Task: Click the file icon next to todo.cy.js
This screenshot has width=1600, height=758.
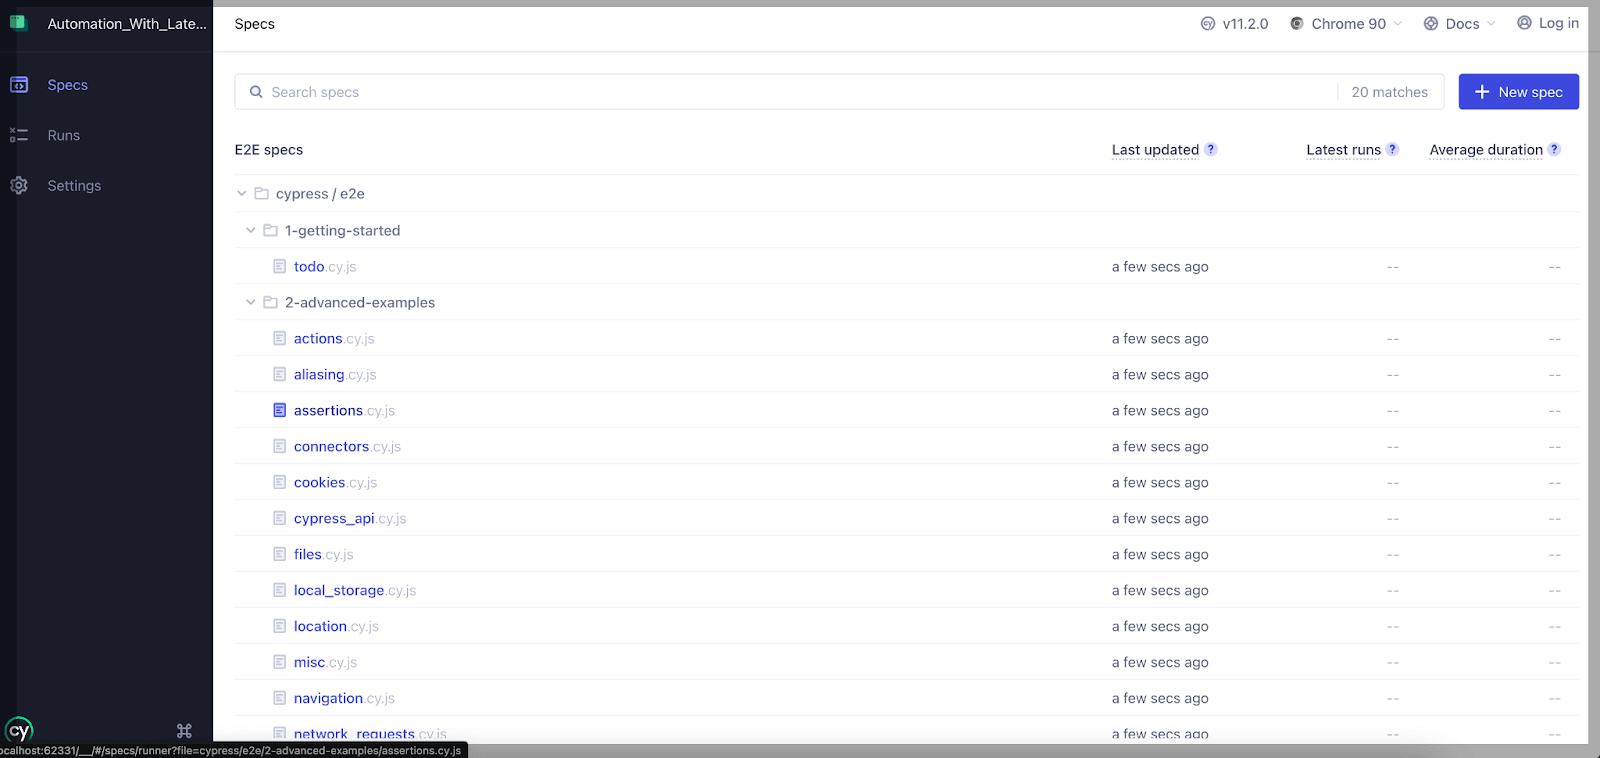Action: (x=280, y=266)
